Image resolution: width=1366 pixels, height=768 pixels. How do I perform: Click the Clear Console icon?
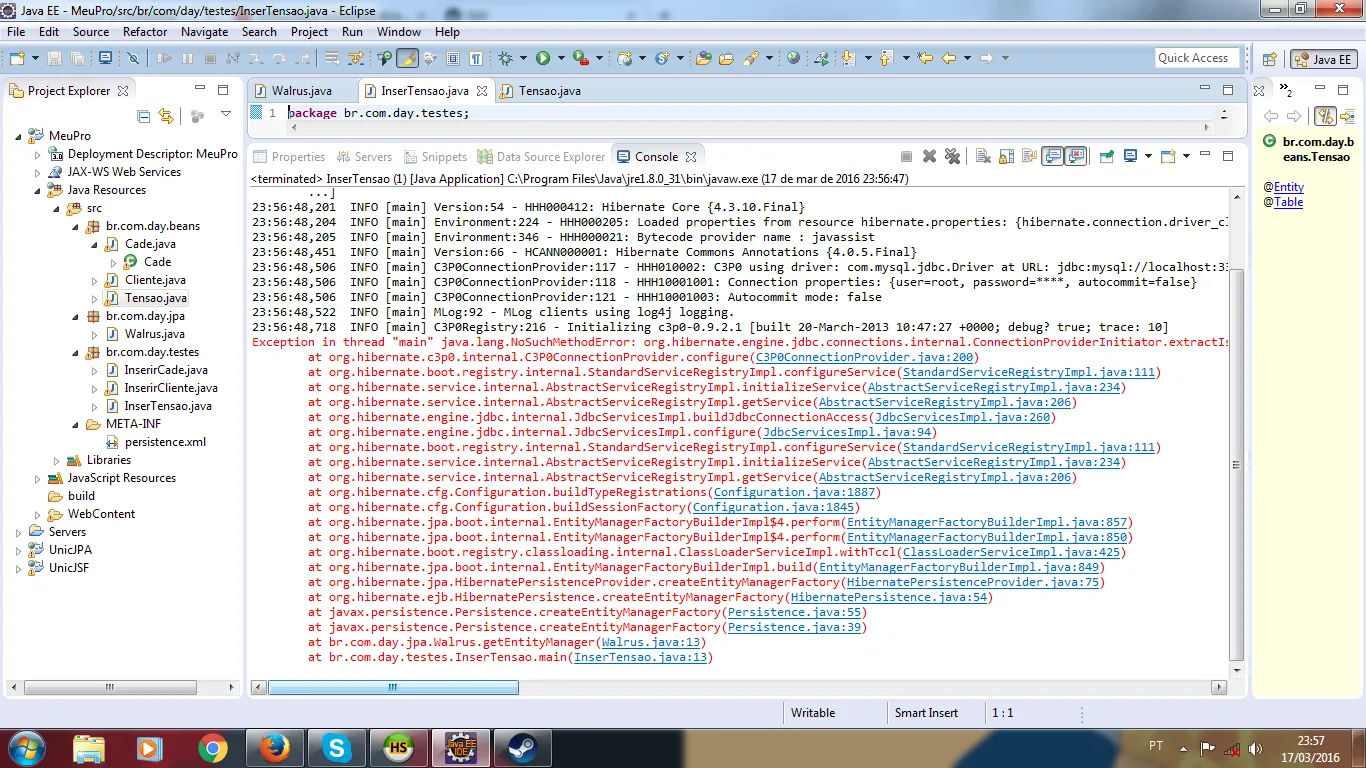pyautogui.click(x=984, y=156)
